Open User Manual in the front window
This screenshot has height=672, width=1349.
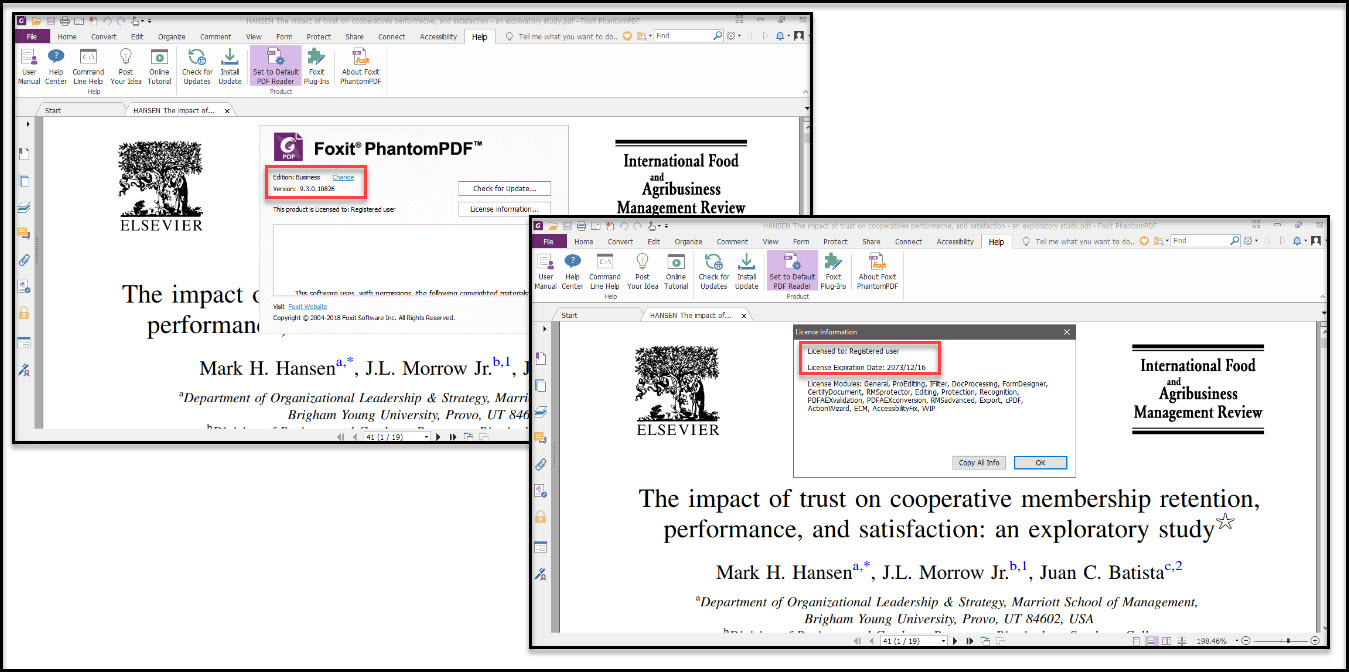(x=546, y=271)
